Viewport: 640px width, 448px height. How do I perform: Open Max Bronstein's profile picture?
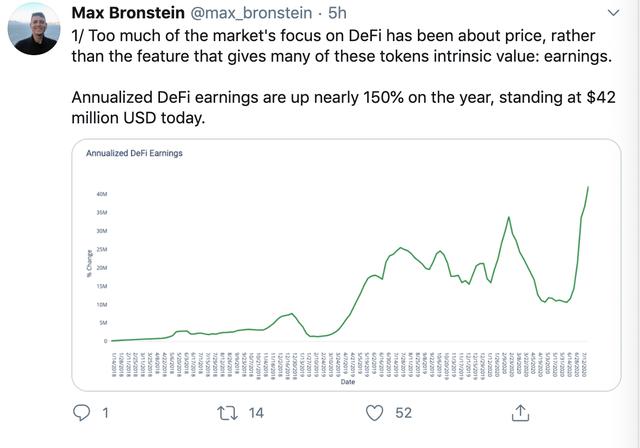(x=34, y=30)
